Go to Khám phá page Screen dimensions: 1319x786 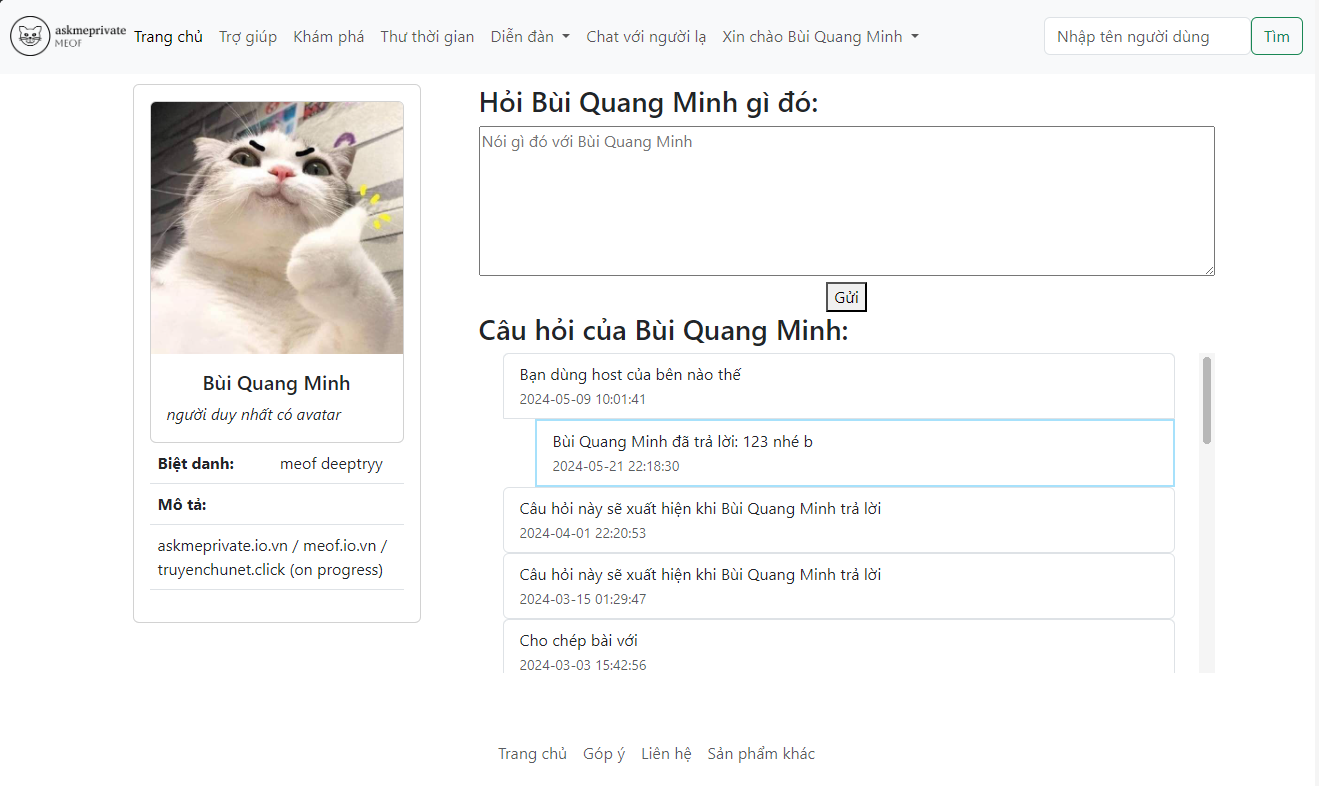(x=328, y=36)
